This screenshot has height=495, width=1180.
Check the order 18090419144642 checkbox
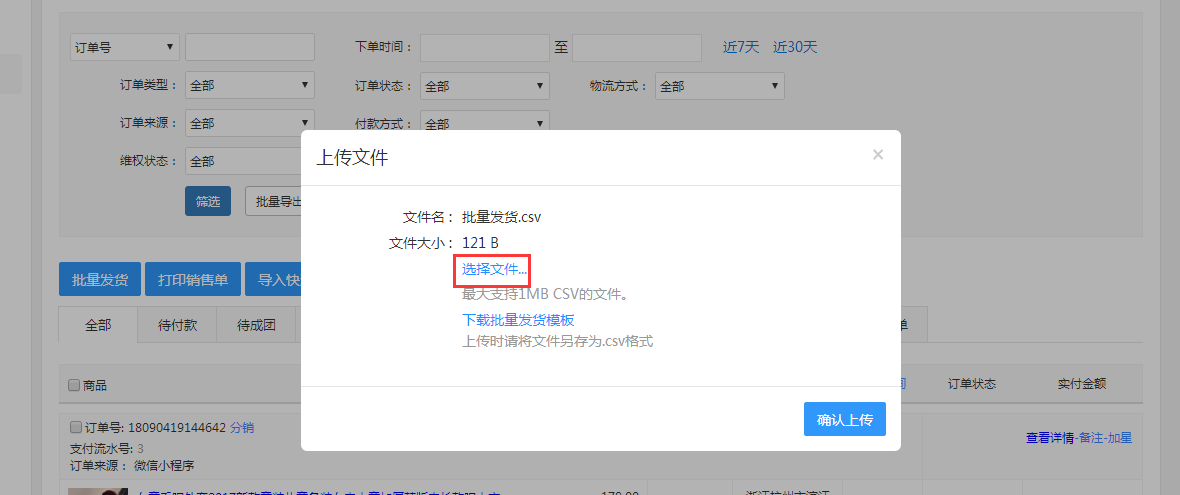coord(76,427)
